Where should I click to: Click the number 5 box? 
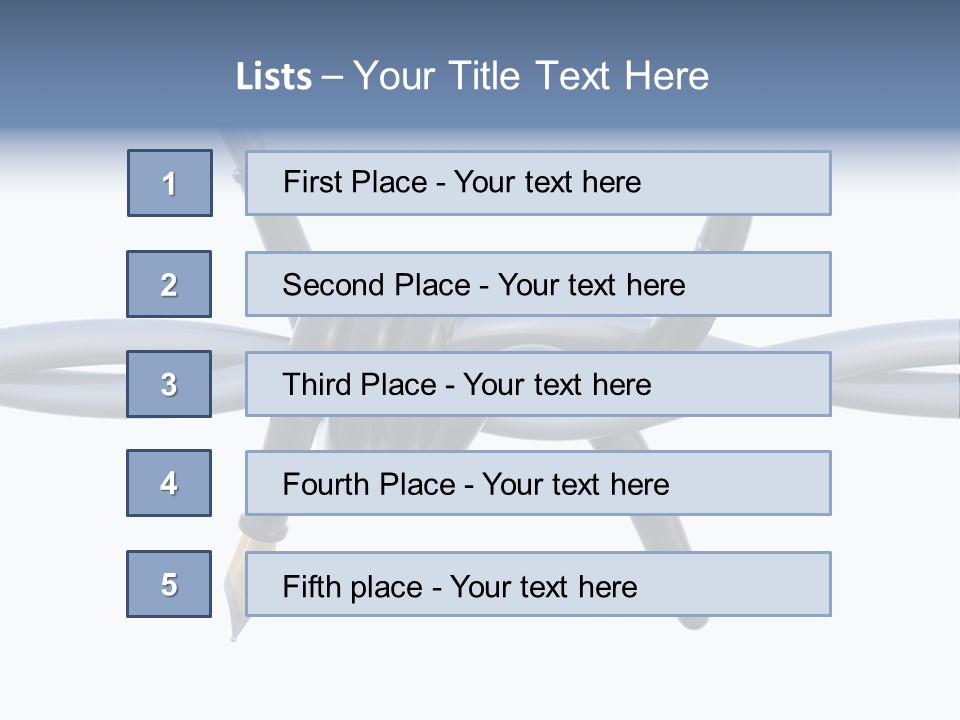point(169,584)
